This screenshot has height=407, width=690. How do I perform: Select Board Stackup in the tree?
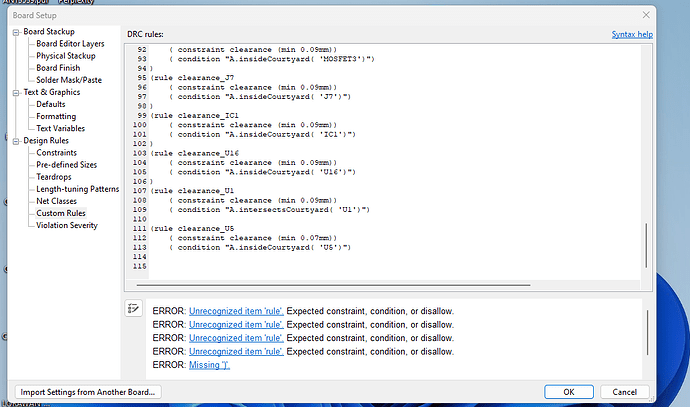pos(49,32)
